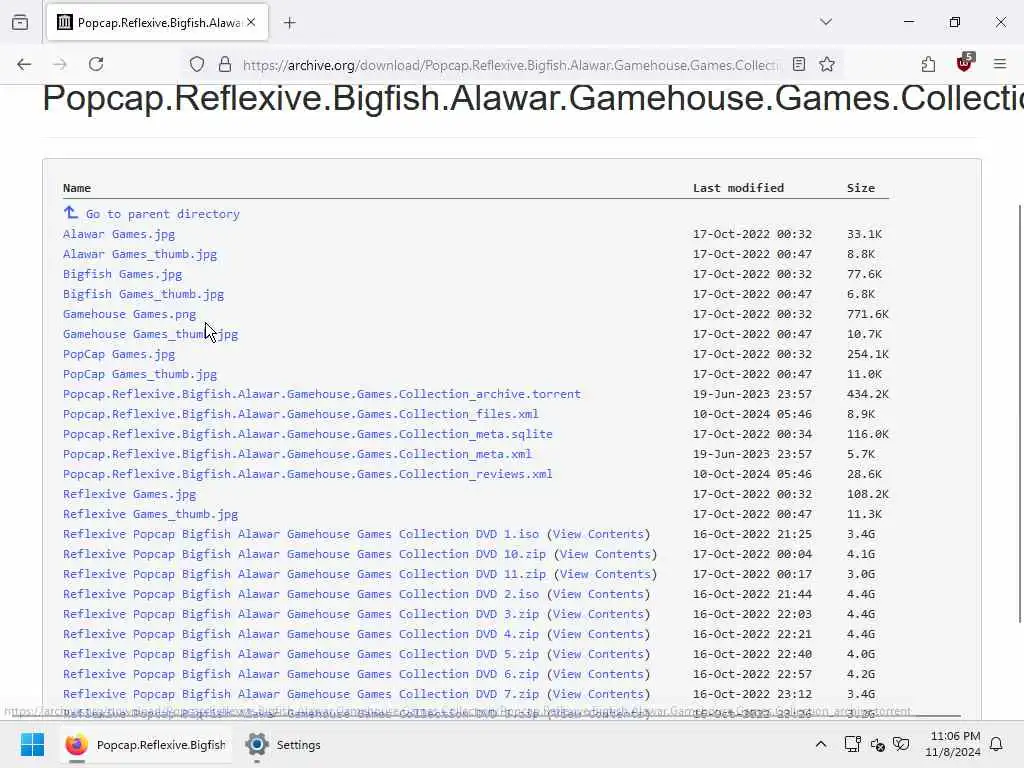Open the Firefox hamburger menu

(x=1000, y=64)
